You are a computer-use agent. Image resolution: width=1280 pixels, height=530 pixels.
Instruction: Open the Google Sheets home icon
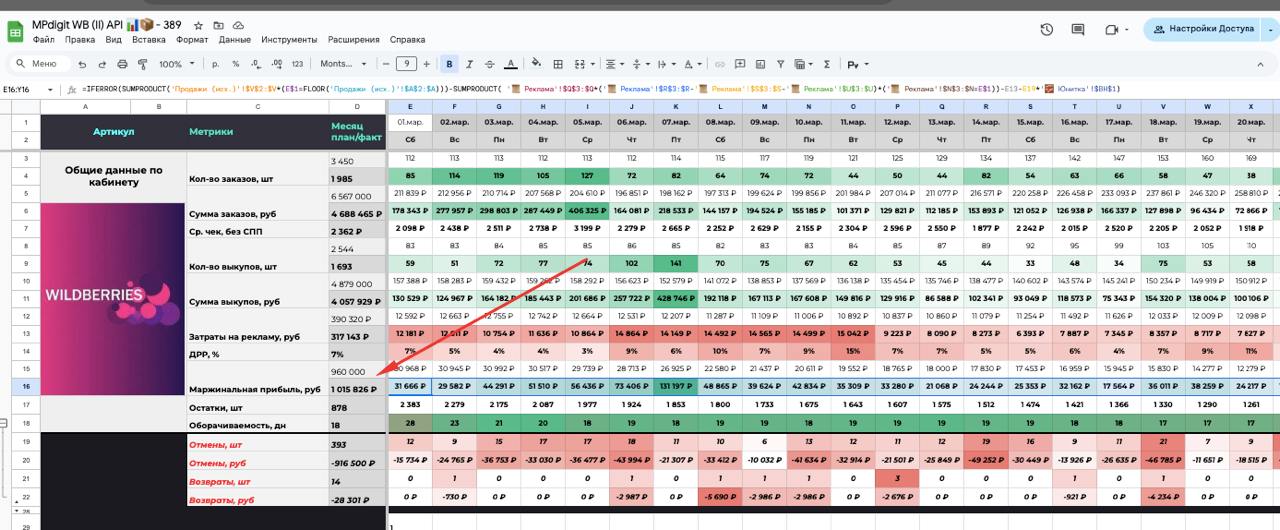[x=15, y=31]
